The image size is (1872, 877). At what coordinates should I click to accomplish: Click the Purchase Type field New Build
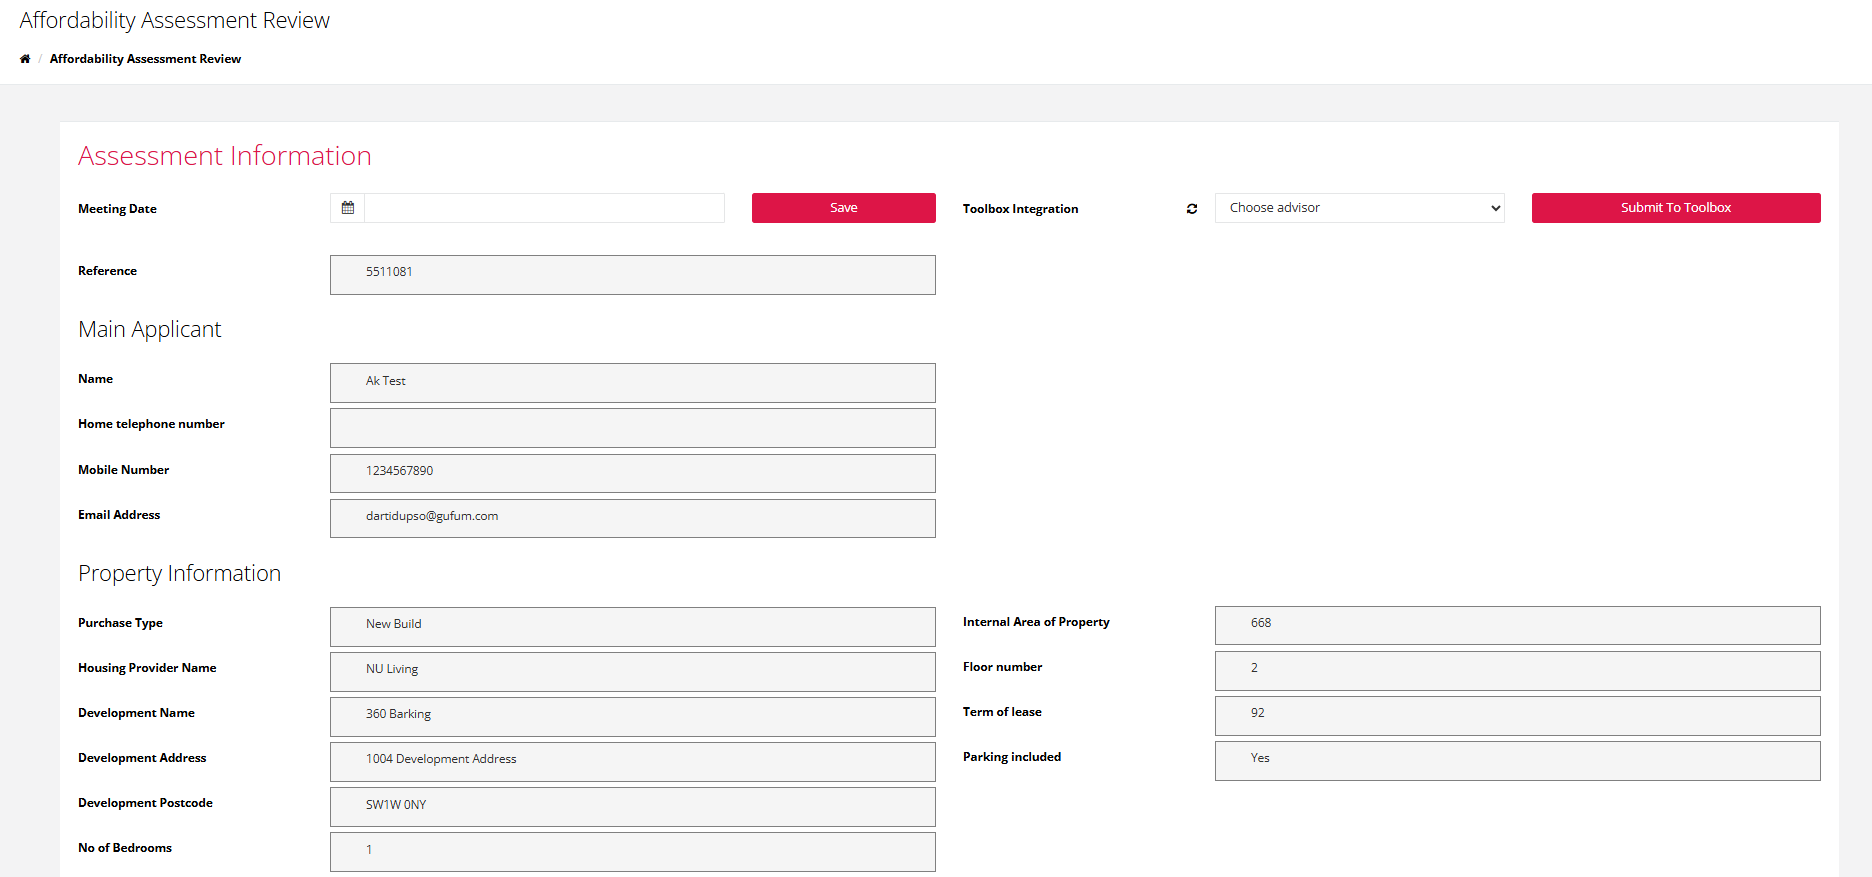(x=632, y=626)
